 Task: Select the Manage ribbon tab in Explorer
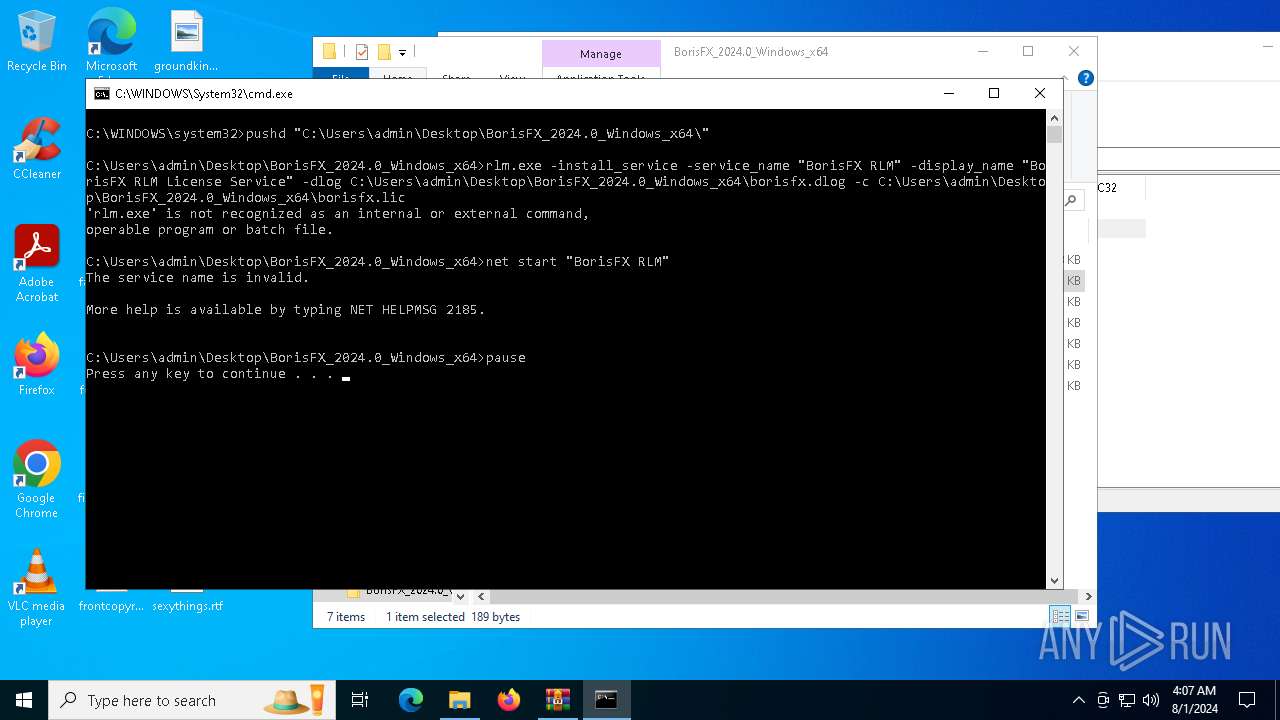[x=601, y=54]
